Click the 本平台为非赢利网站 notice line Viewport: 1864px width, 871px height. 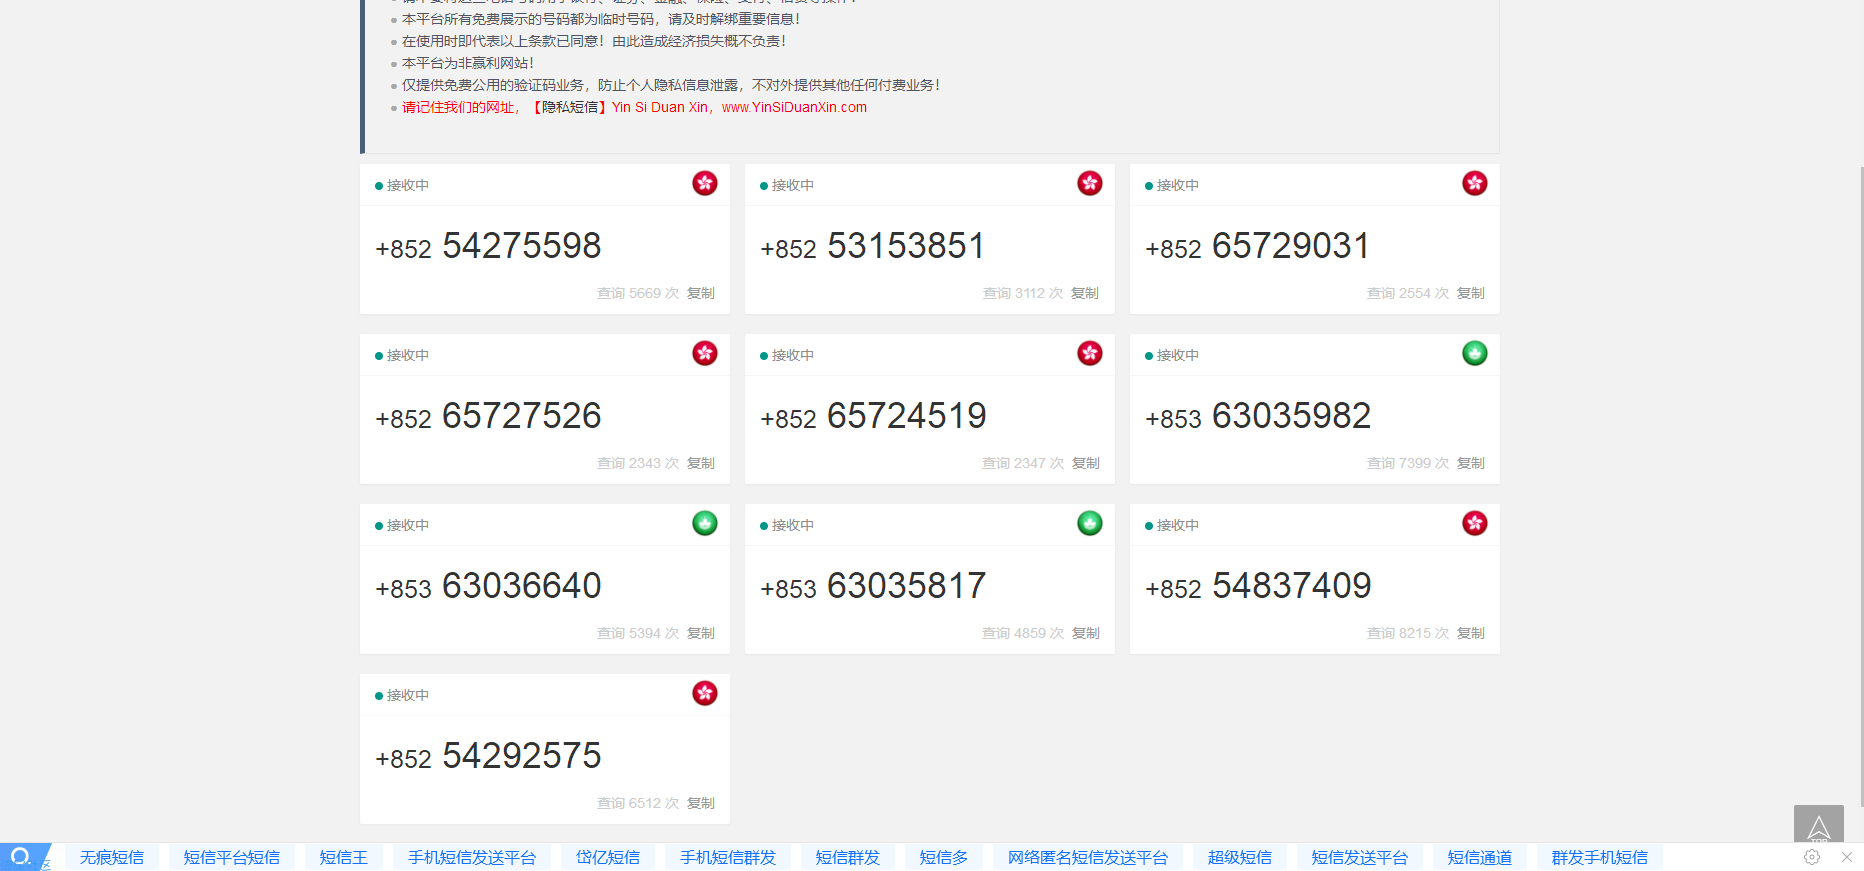[468, 63]
